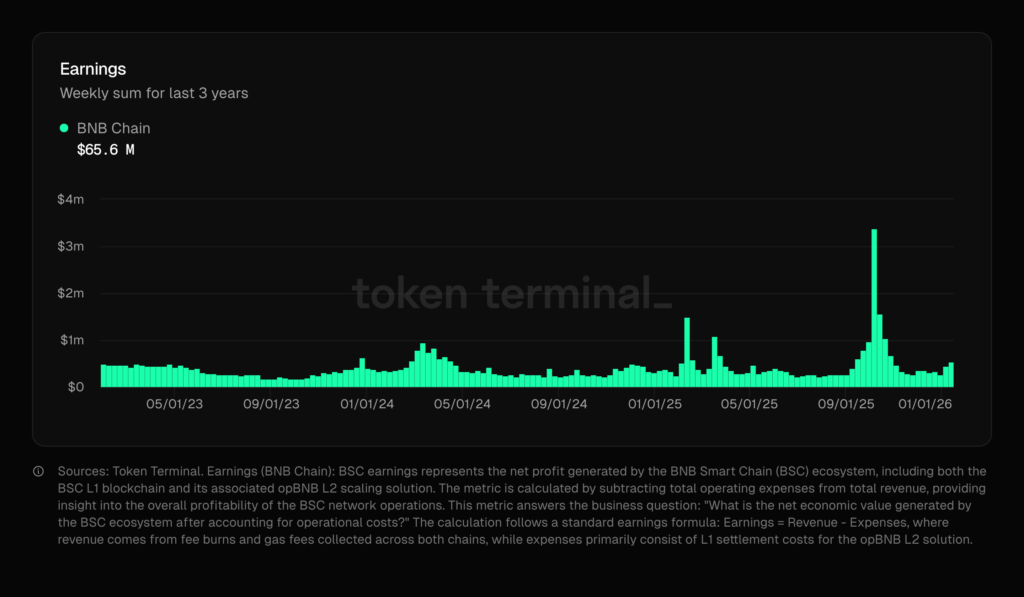This screenshot has height=597, width=1024.
Task: Click the $2m y-axis label
Action: click(x=71, y=293)
